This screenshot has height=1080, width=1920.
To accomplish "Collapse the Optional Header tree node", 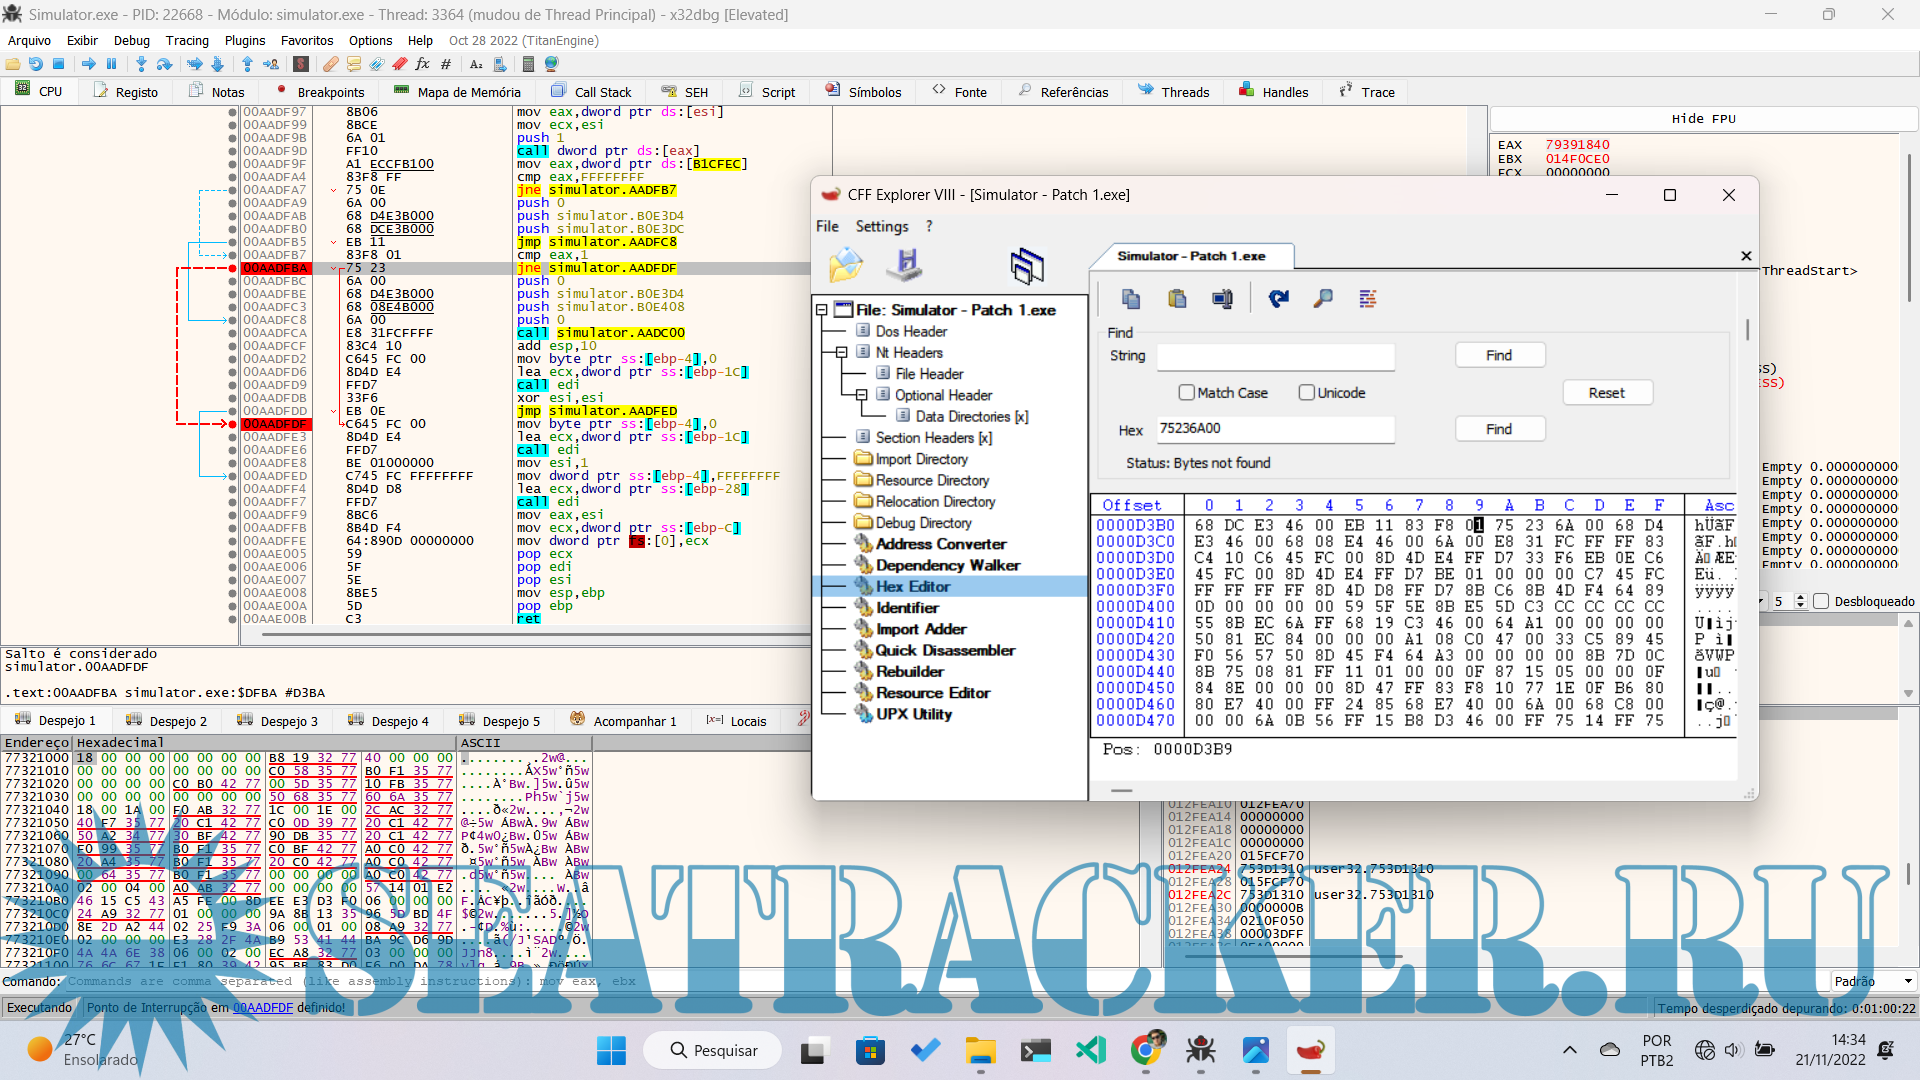I will 861,395.
